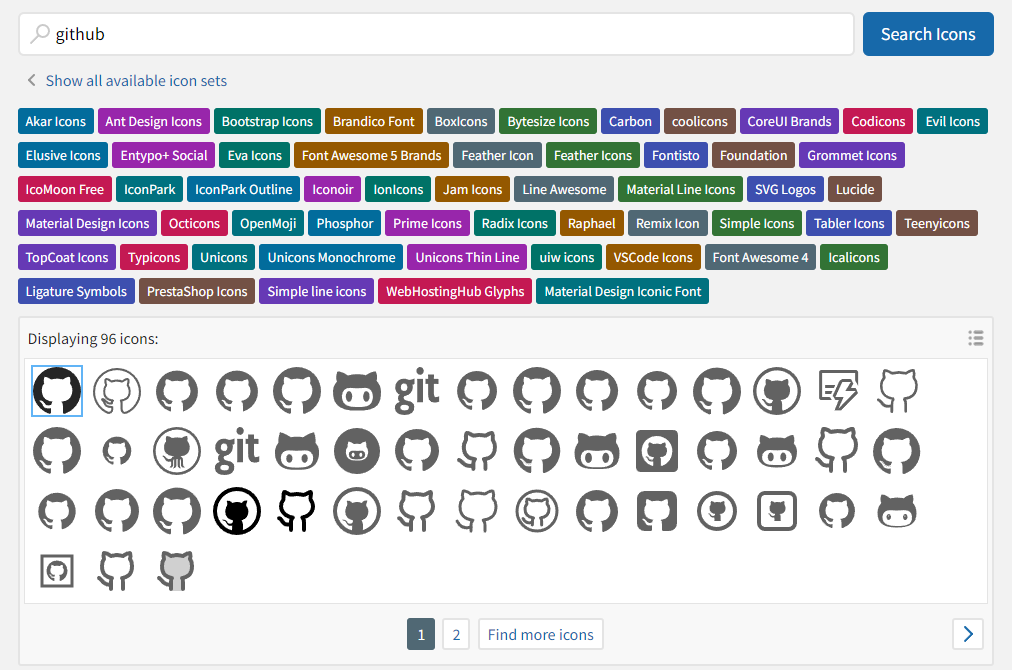Screen dimensions: 1012x670
Task: Click the Search Icons button
Action: 928,34
